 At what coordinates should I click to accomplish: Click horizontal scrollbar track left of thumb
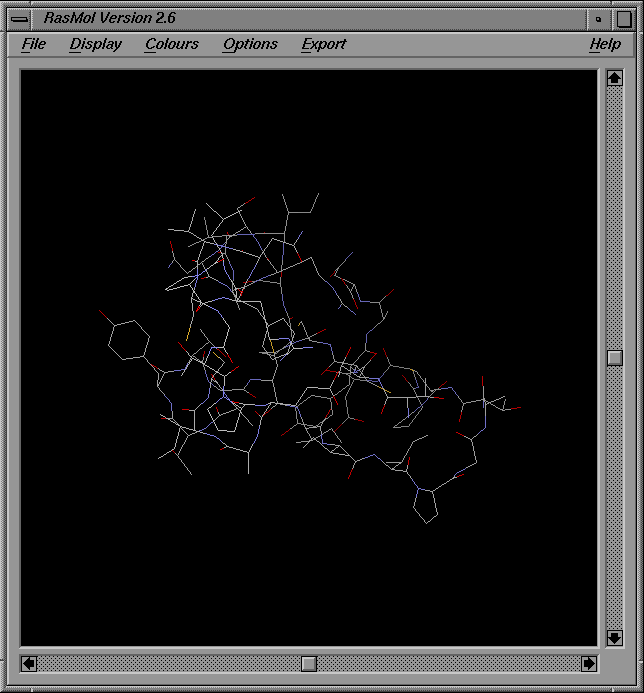(x=170, y=663)
